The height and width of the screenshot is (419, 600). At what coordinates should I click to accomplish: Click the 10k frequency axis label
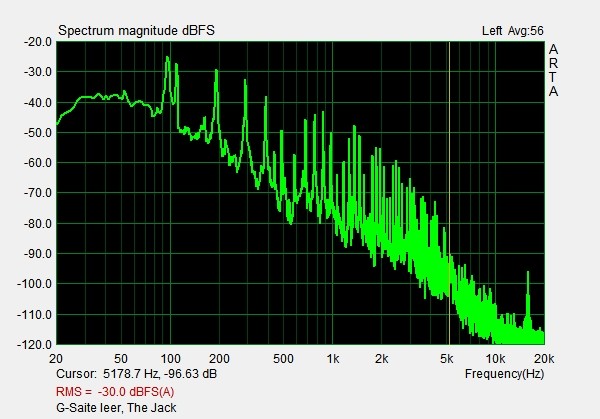click(495, 359)
